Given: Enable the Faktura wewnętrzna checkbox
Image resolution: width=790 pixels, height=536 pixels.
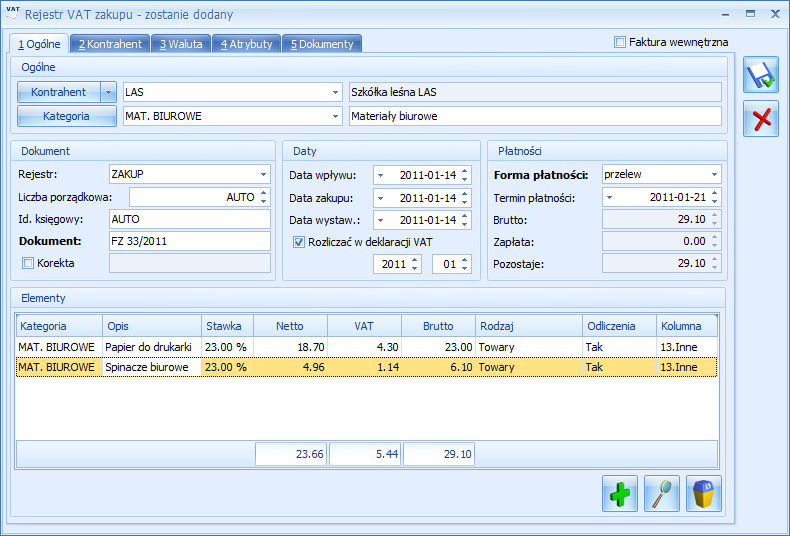Looking at the screenshot, I should point(620,42).
